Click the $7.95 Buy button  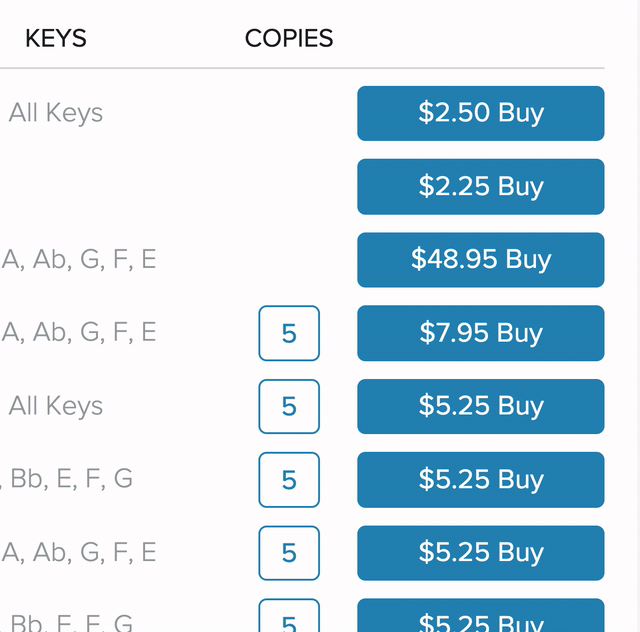[480, 333]
